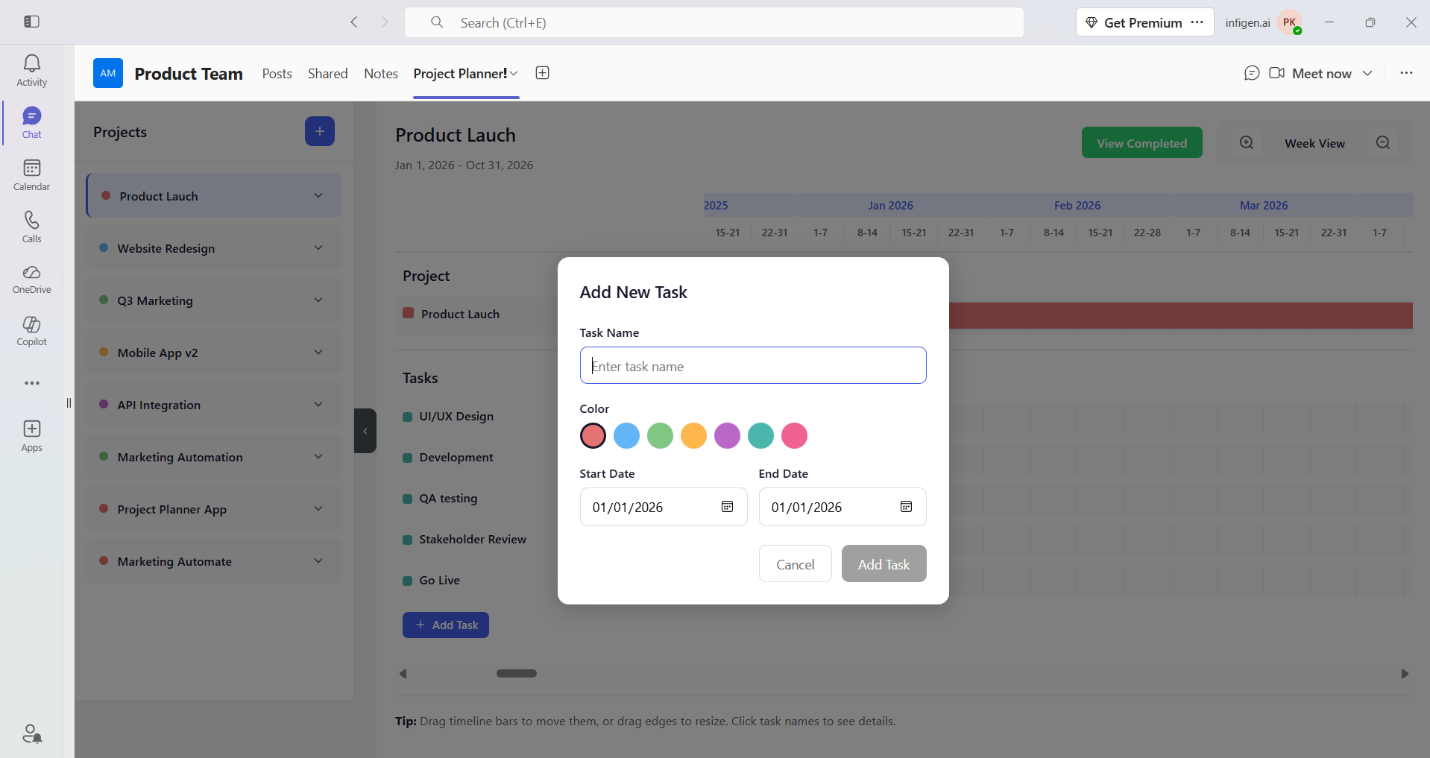Viewport: 1430px width, 758px height.
Task: Pick the blue color swatch
Action: click(x=627, y=436)
